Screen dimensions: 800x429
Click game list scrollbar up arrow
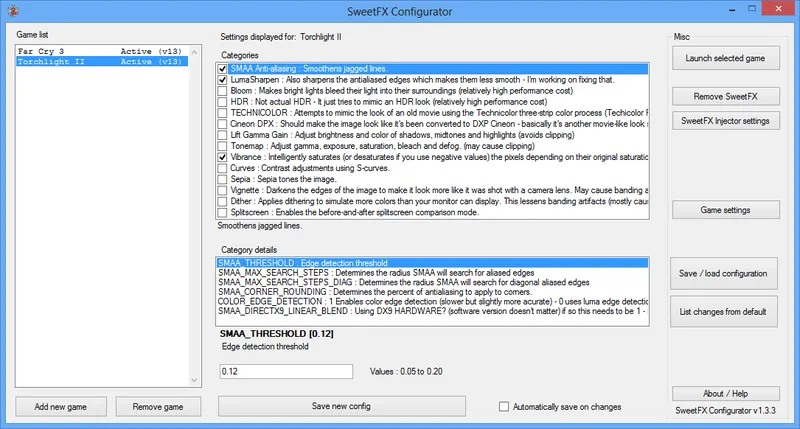[194, 52]
